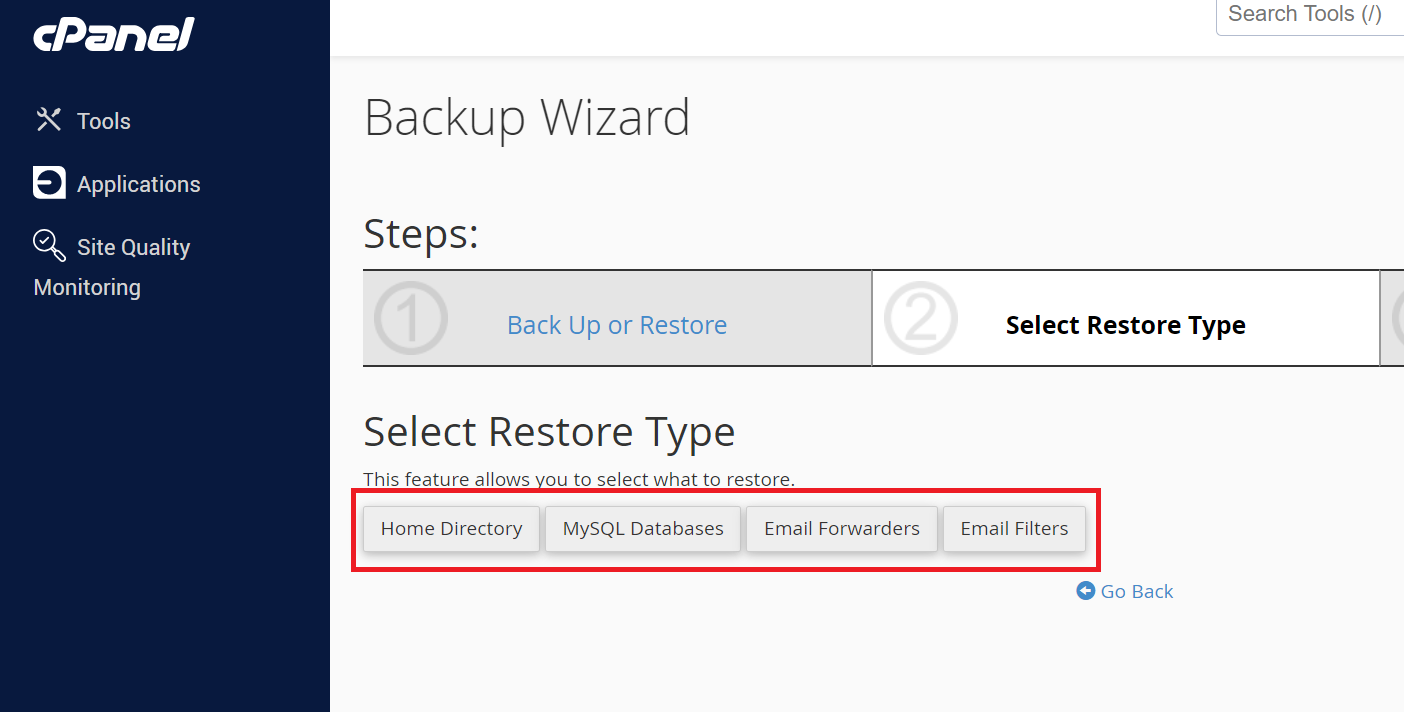The height and width of the screenshot is (712, 1404).
Task: Click the Tools wrench-and-screwdriver icon
Action: pyautogui.click(x=49, y=120)
